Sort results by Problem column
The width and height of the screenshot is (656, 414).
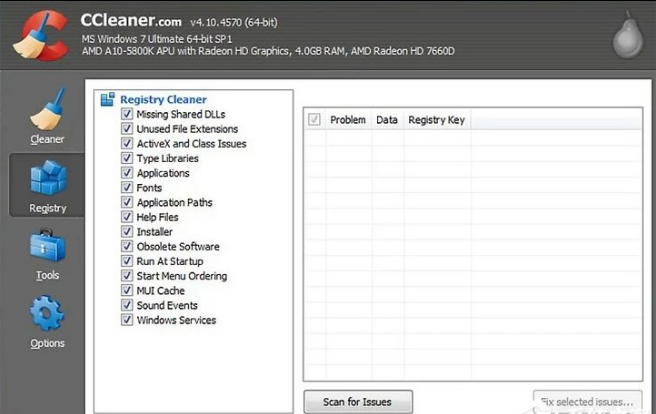click(348, 120)
